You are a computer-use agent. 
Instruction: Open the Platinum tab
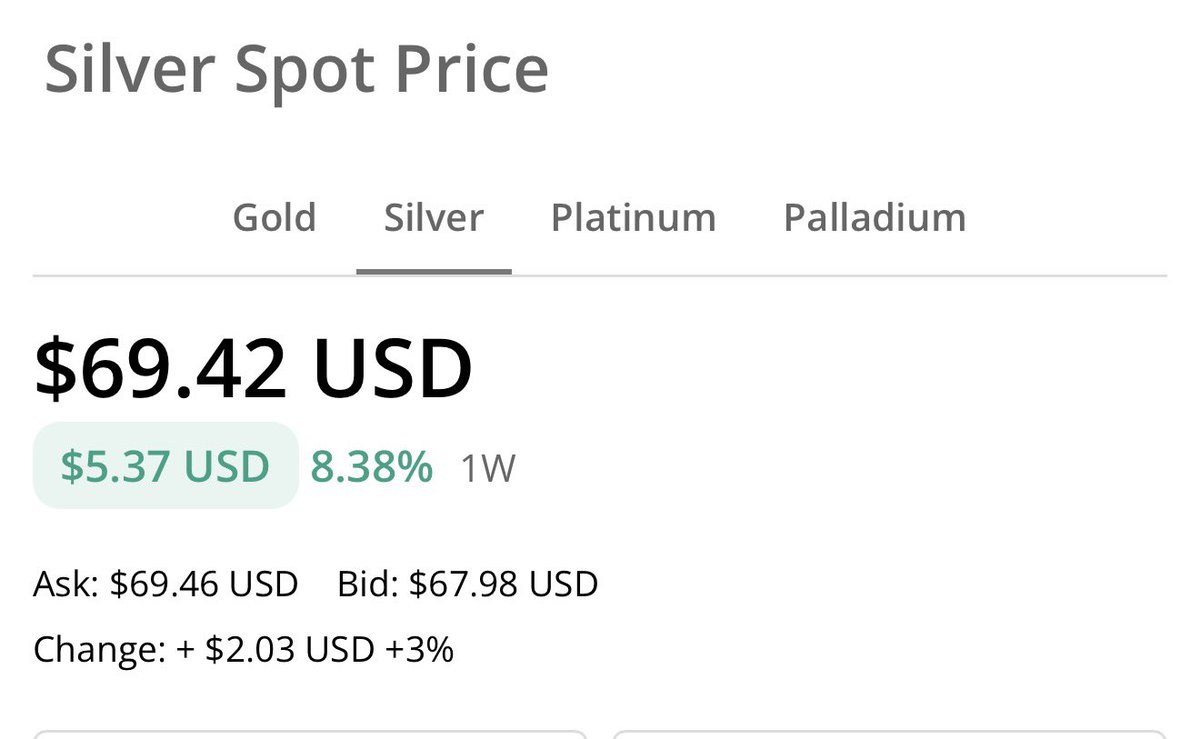[633, 217]
